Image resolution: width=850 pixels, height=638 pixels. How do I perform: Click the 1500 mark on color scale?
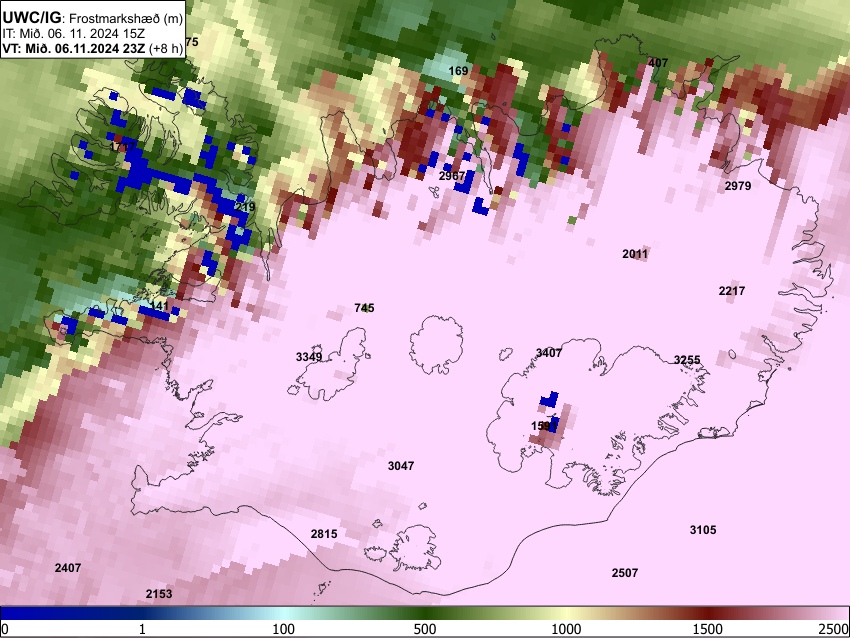pos(708,629)
